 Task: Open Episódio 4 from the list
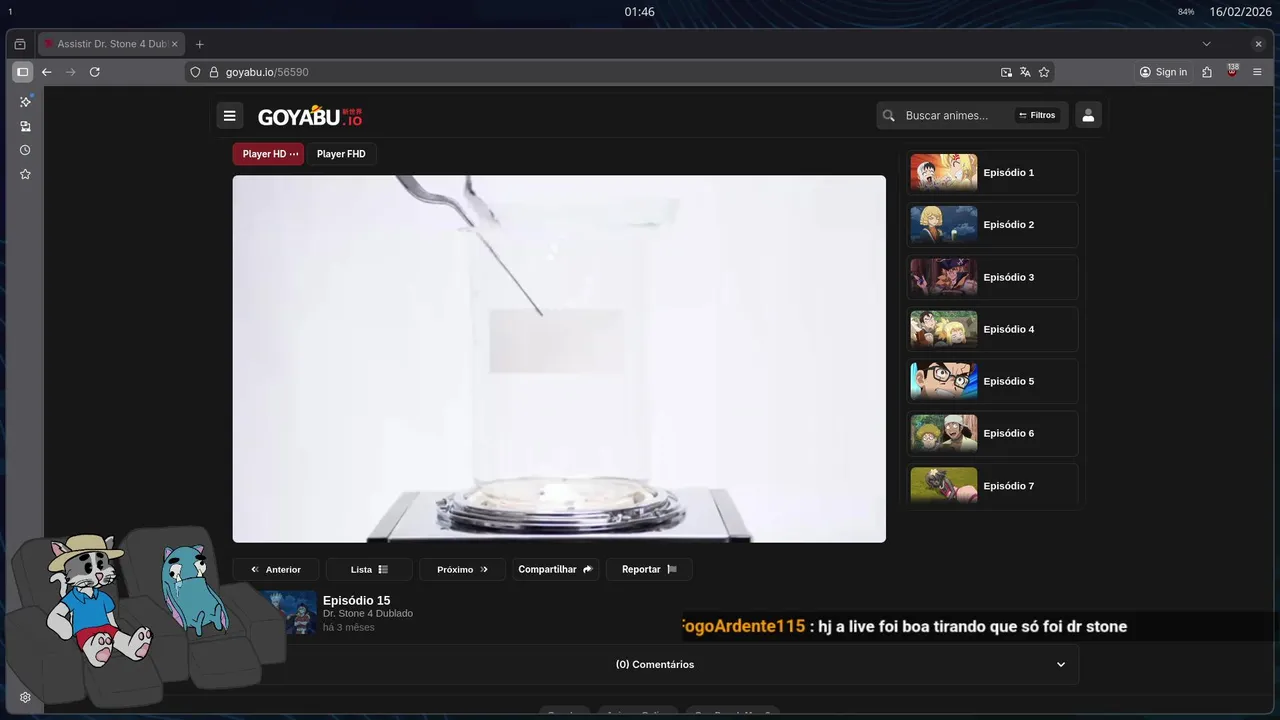click(x=993, y=329)
